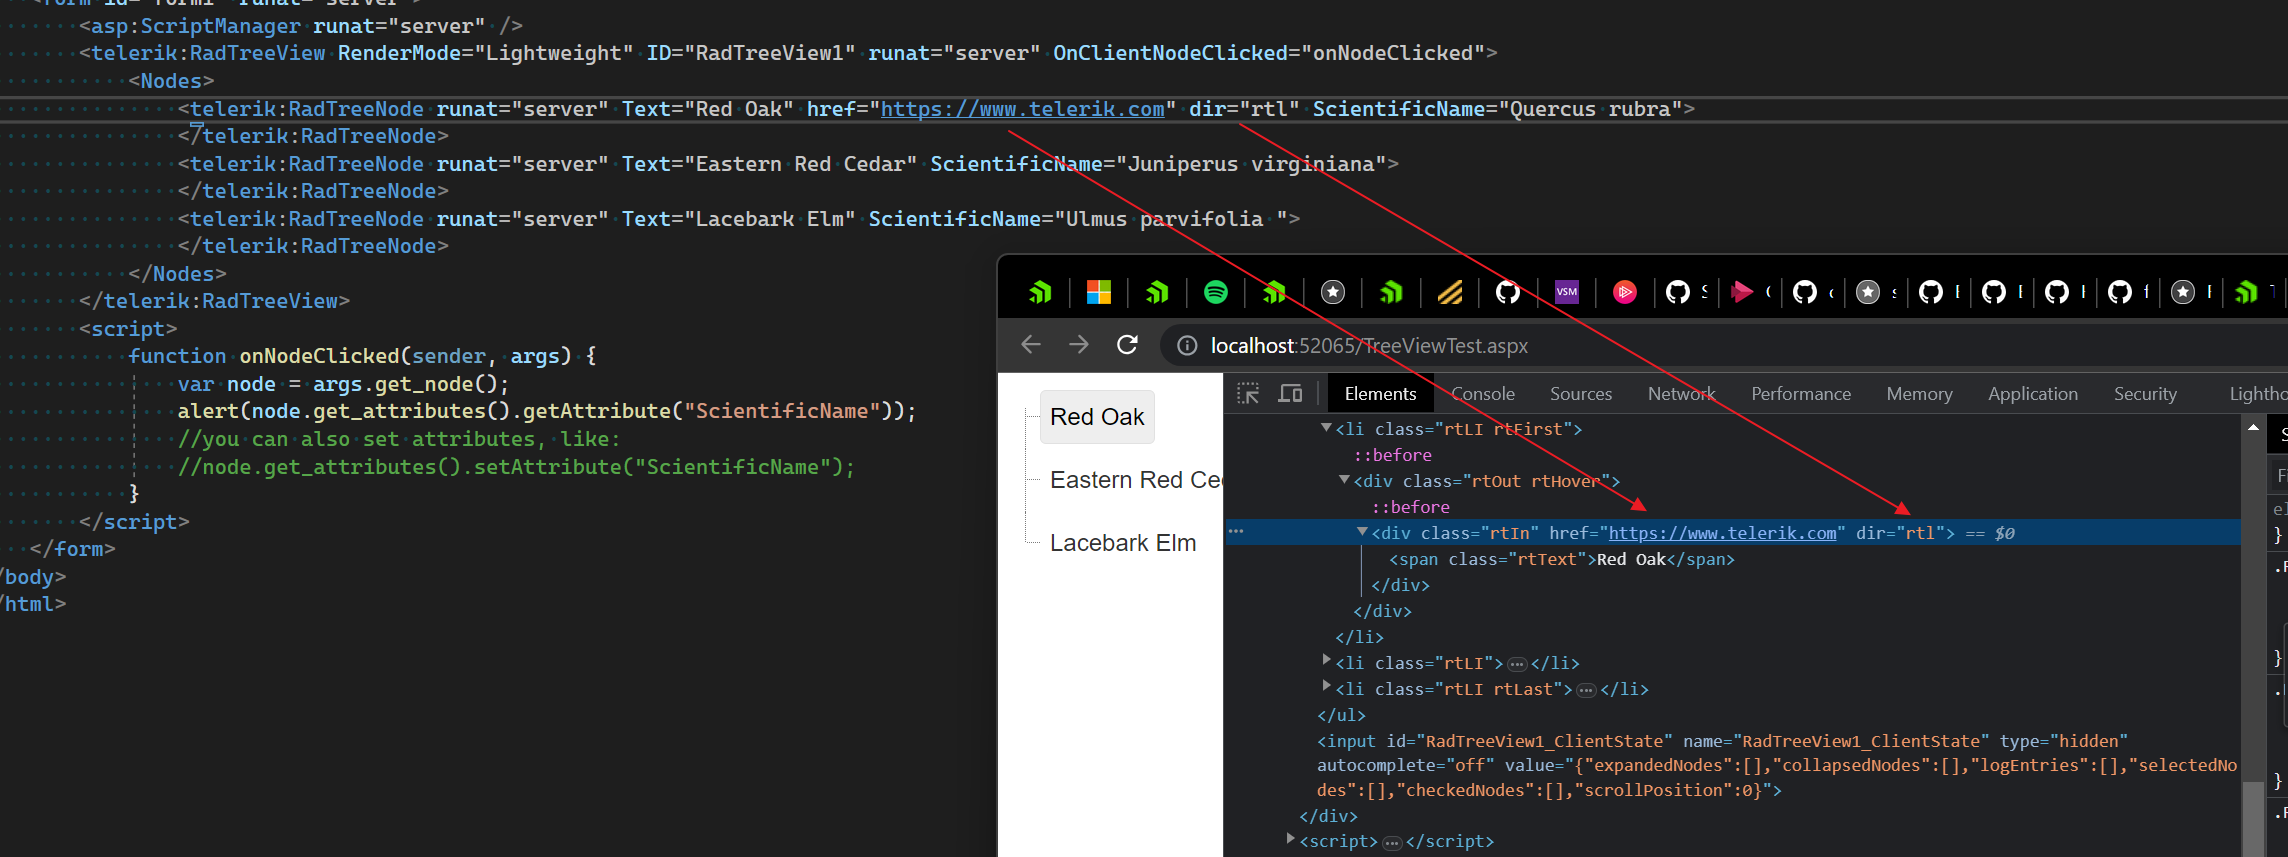Click the span rtText "Red Oak" DOM line

pyautogui.click(x=1562, y=559)
